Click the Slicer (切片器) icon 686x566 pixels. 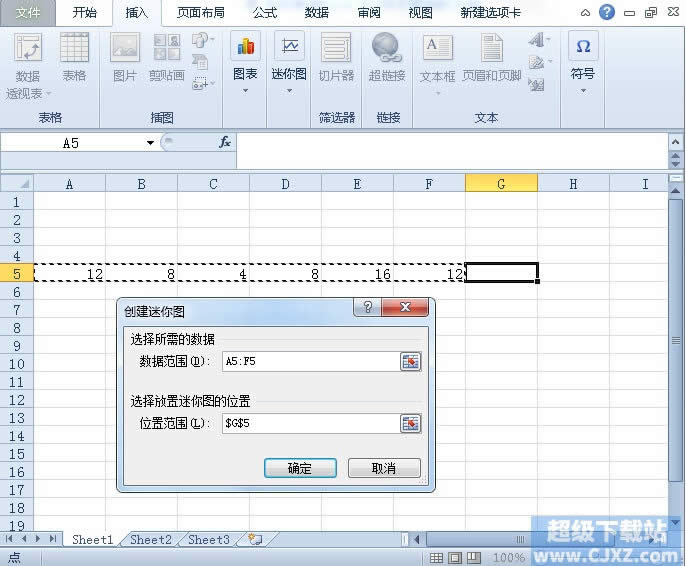click(336, 57)
